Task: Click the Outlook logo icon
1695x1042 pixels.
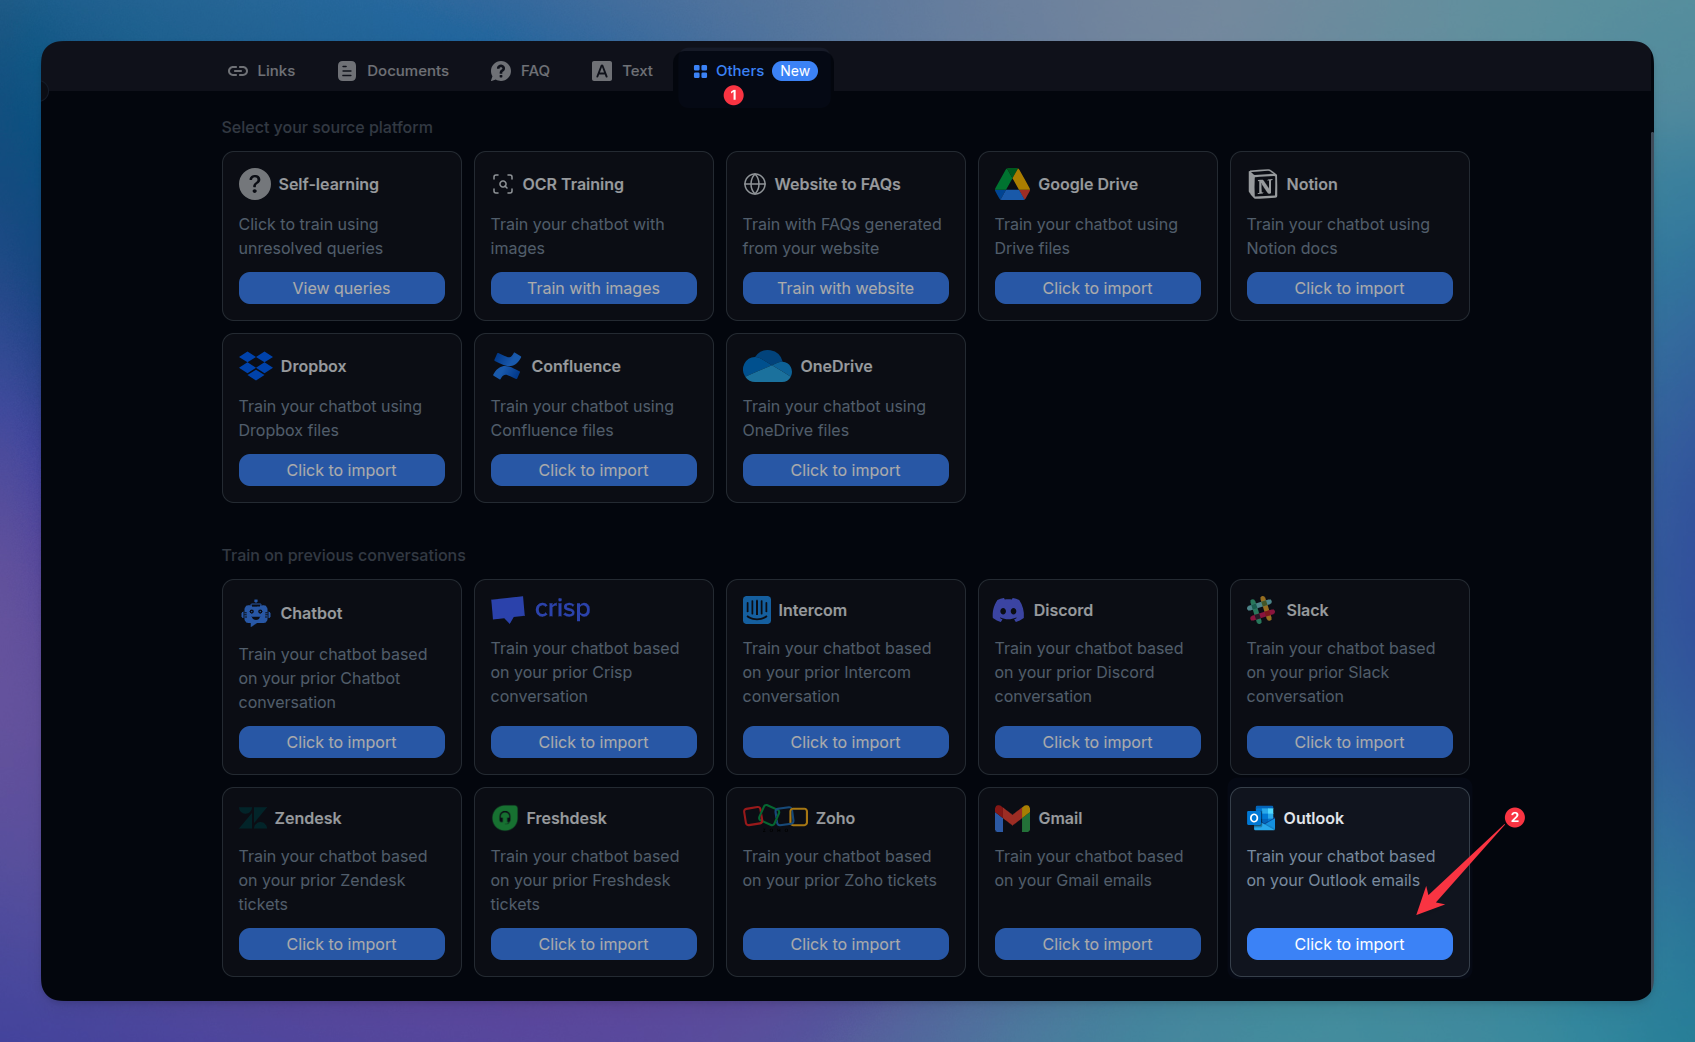Action: point(1260,818)
